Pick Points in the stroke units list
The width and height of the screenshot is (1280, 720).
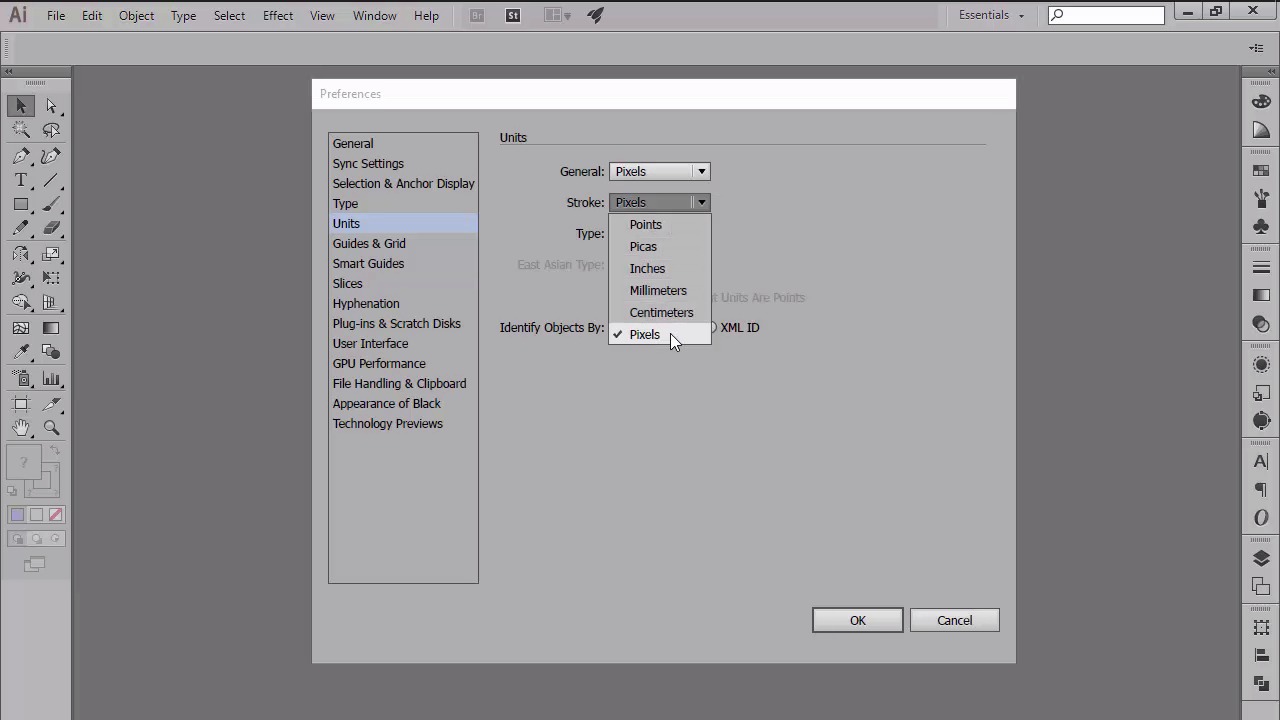click(645, 225)
